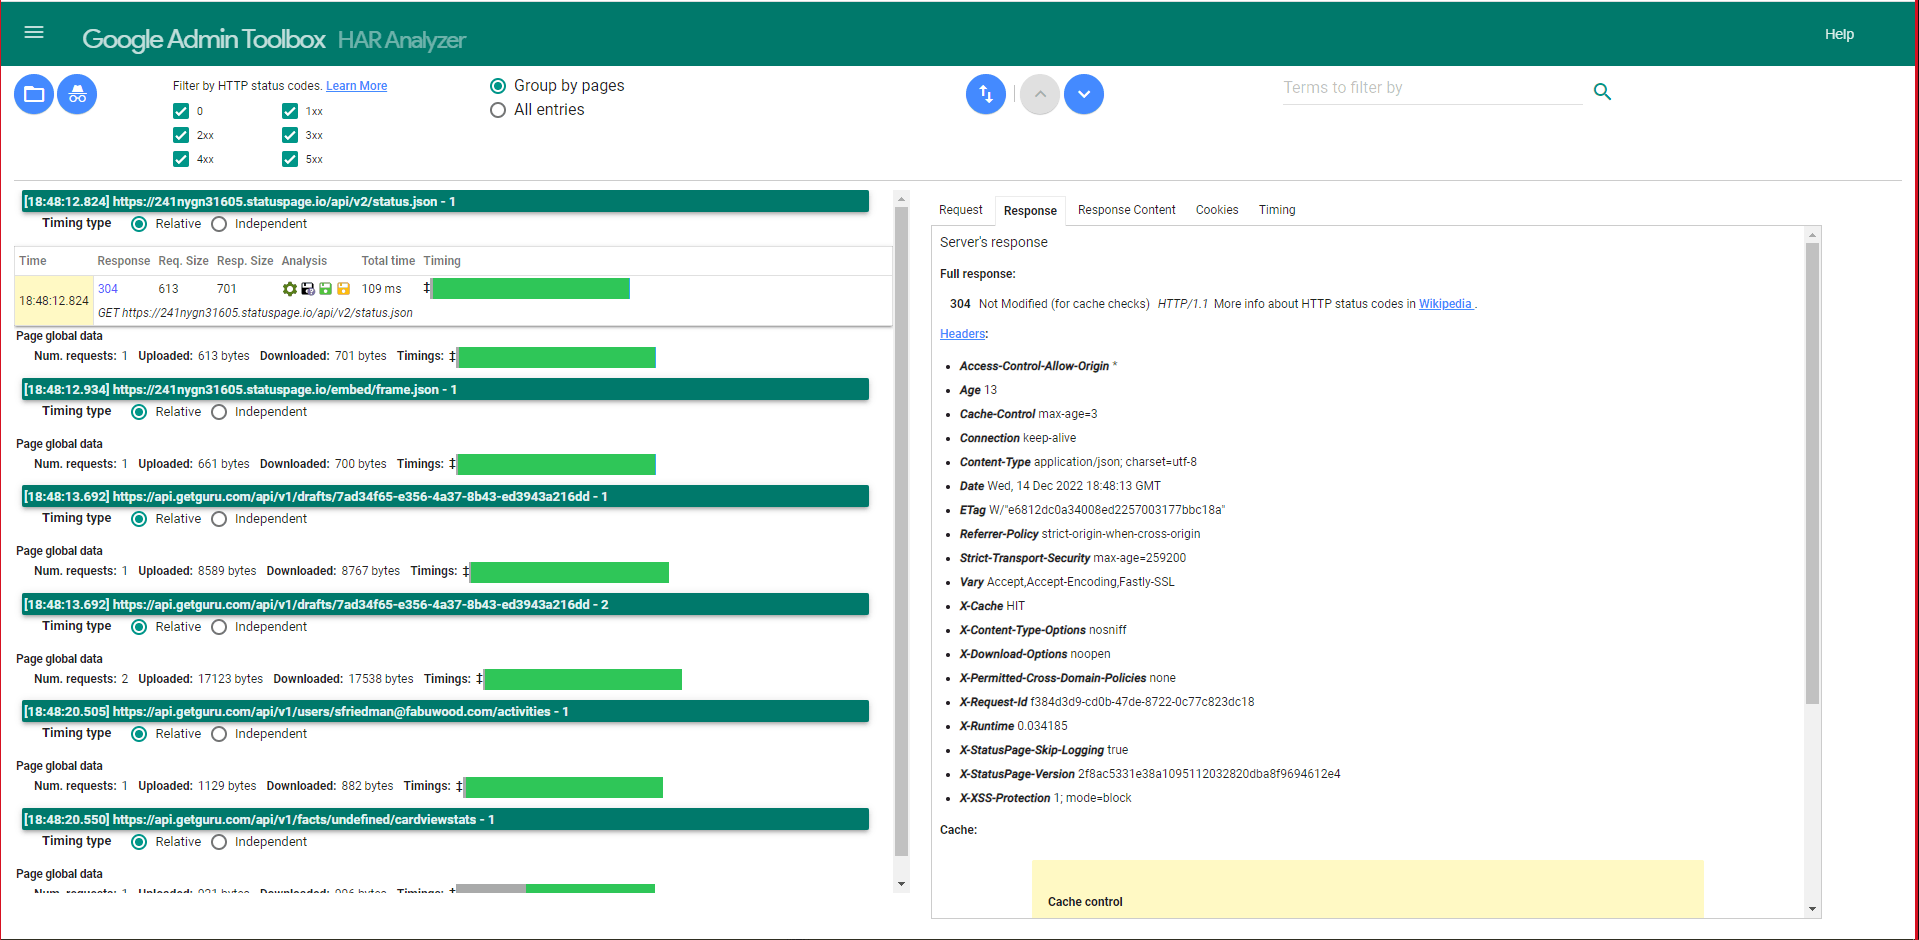Collapse the frame.json page entry header

coord(445,389)
